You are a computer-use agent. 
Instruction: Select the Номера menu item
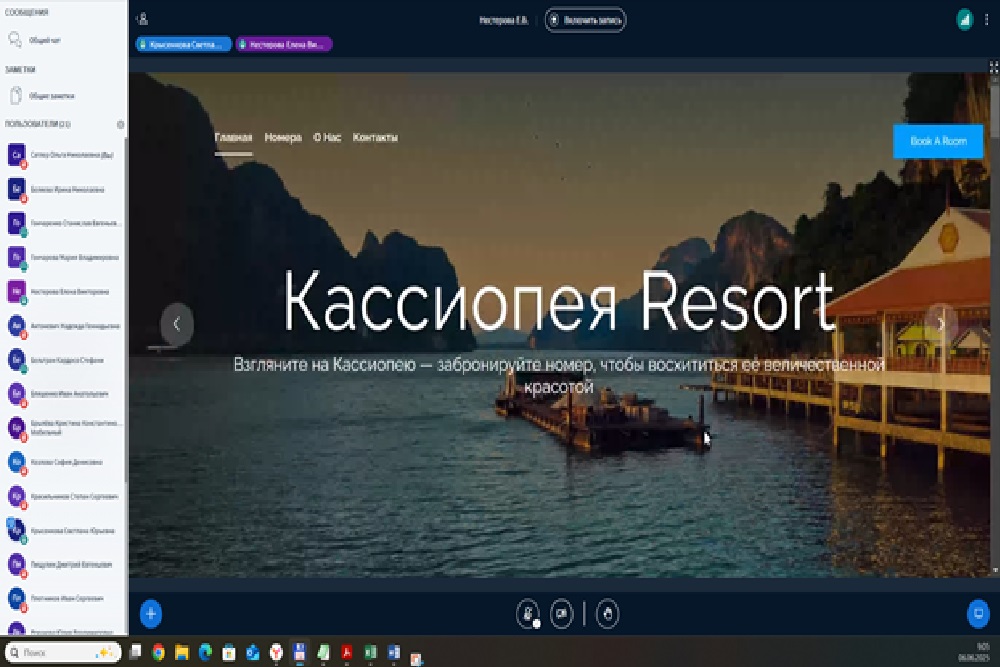pos(283,137)
